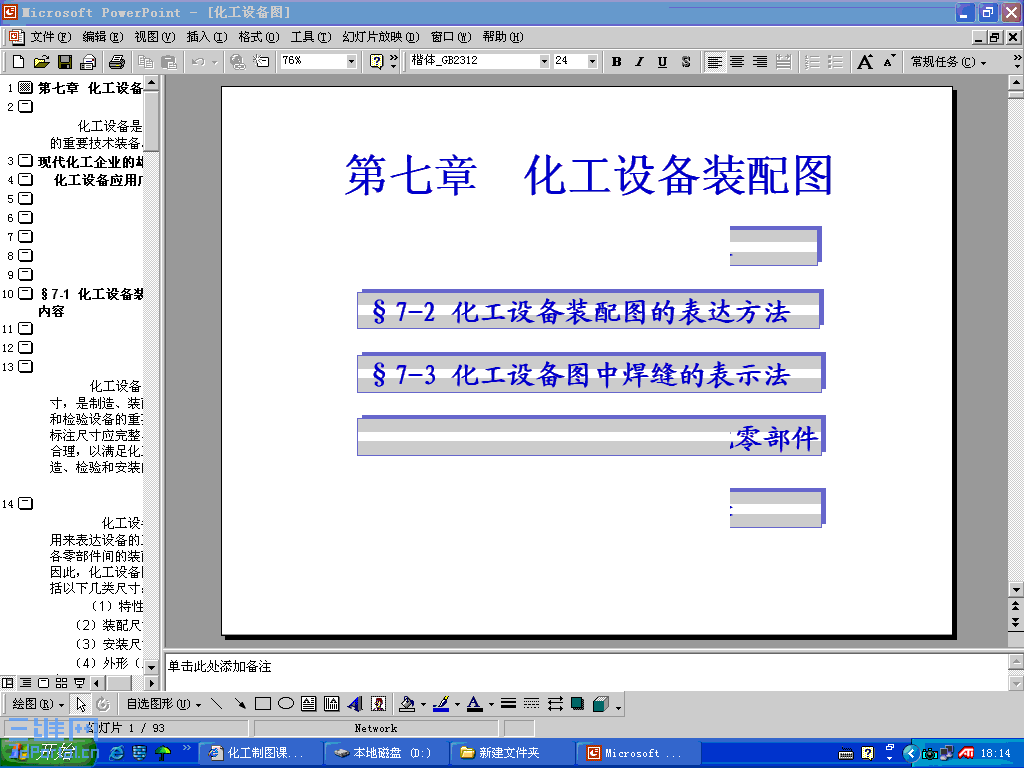Open the font size dropdown

tap(590, 61)
